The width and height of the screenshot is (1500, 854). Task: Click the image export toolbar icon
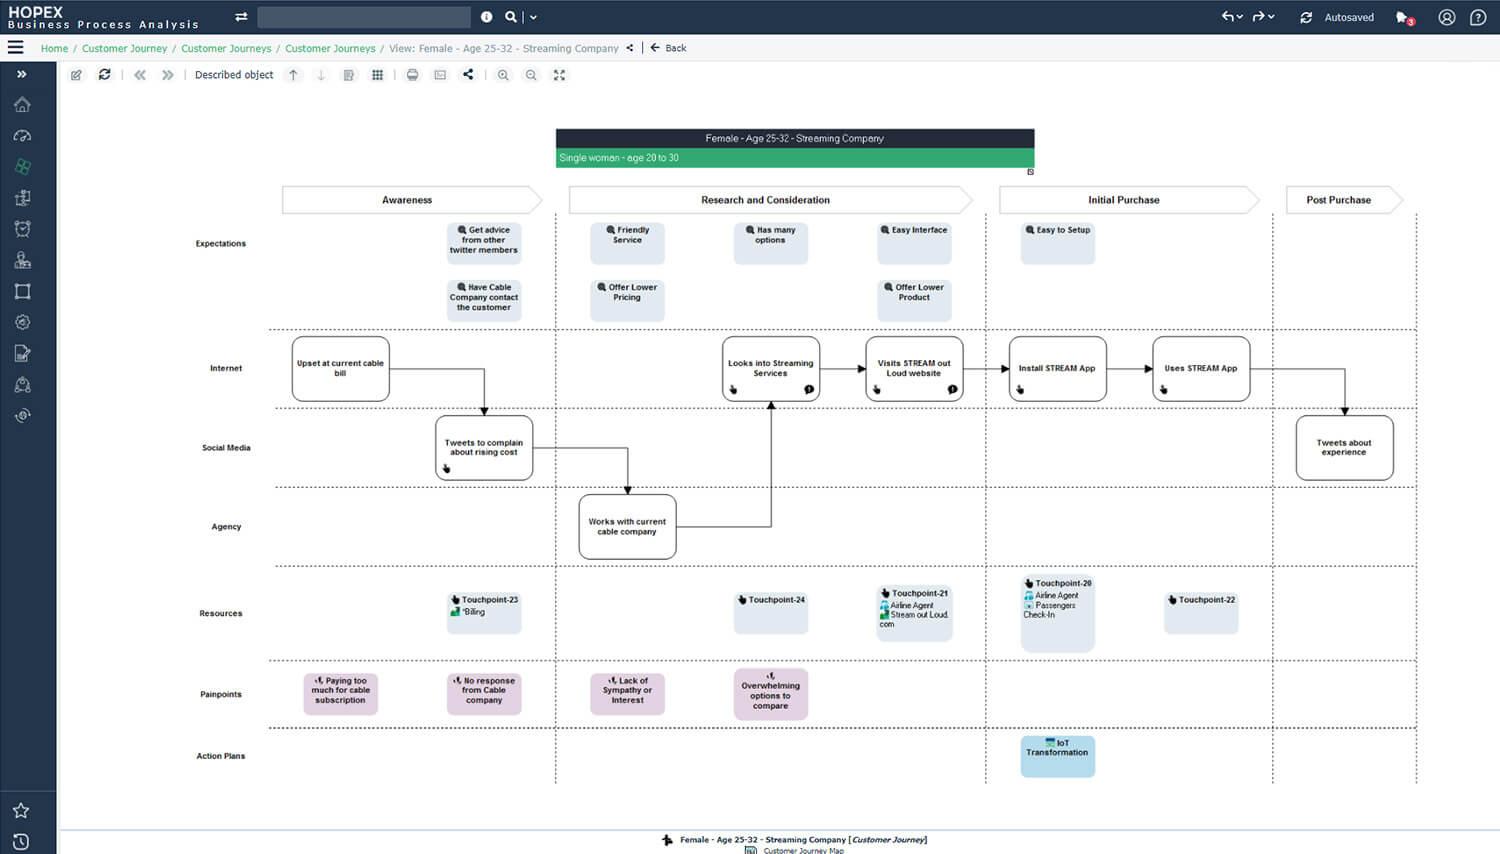tap(440, 75)
